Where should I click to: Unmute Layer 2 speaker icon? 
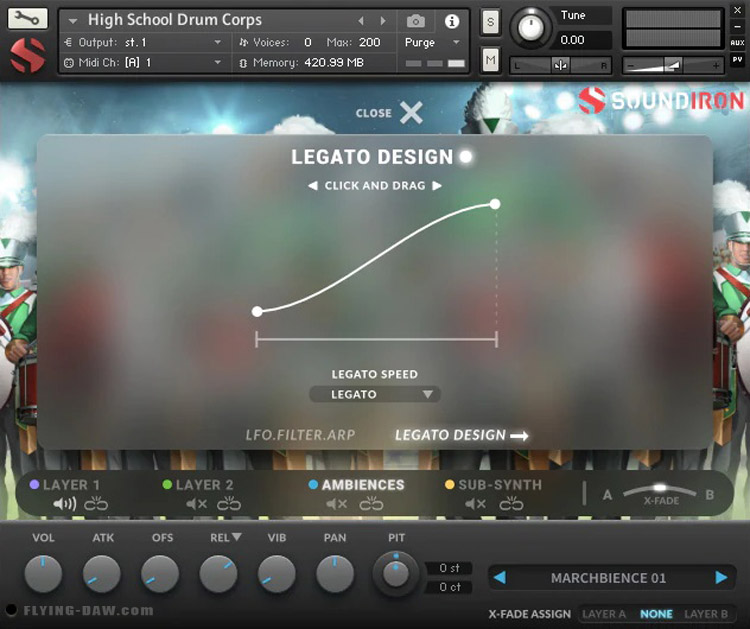point(197,504)
